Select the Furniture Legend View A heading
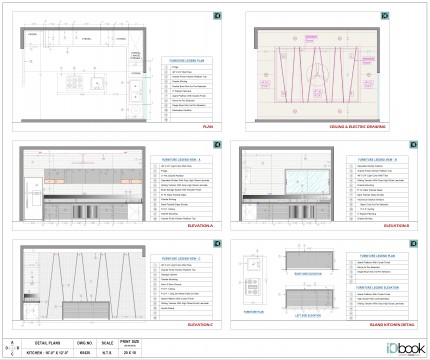 coord(181,160)
